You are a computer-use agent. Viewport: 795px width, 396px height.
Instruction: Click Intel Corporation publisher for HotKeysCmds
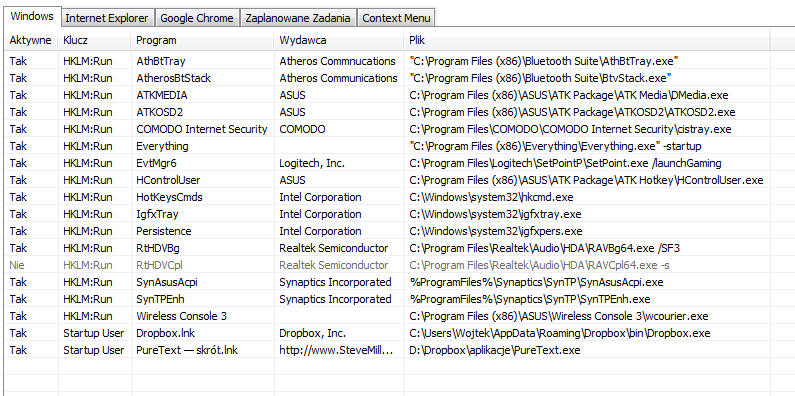coord(320,197)
